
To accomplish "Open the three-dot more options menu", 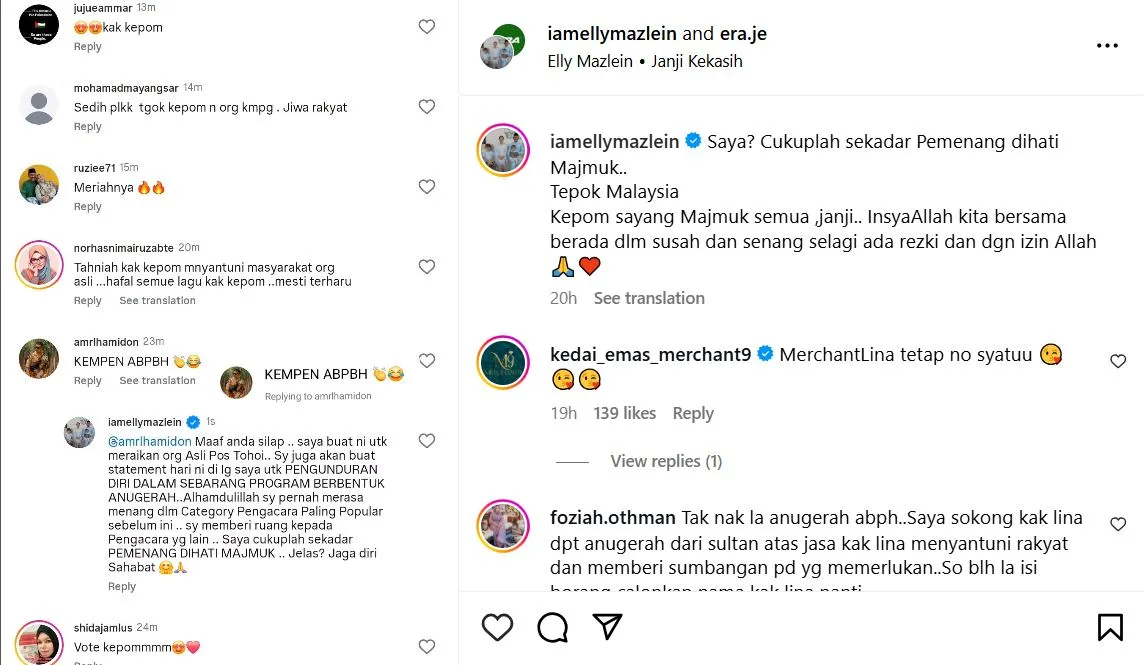I will (1107, 46).
